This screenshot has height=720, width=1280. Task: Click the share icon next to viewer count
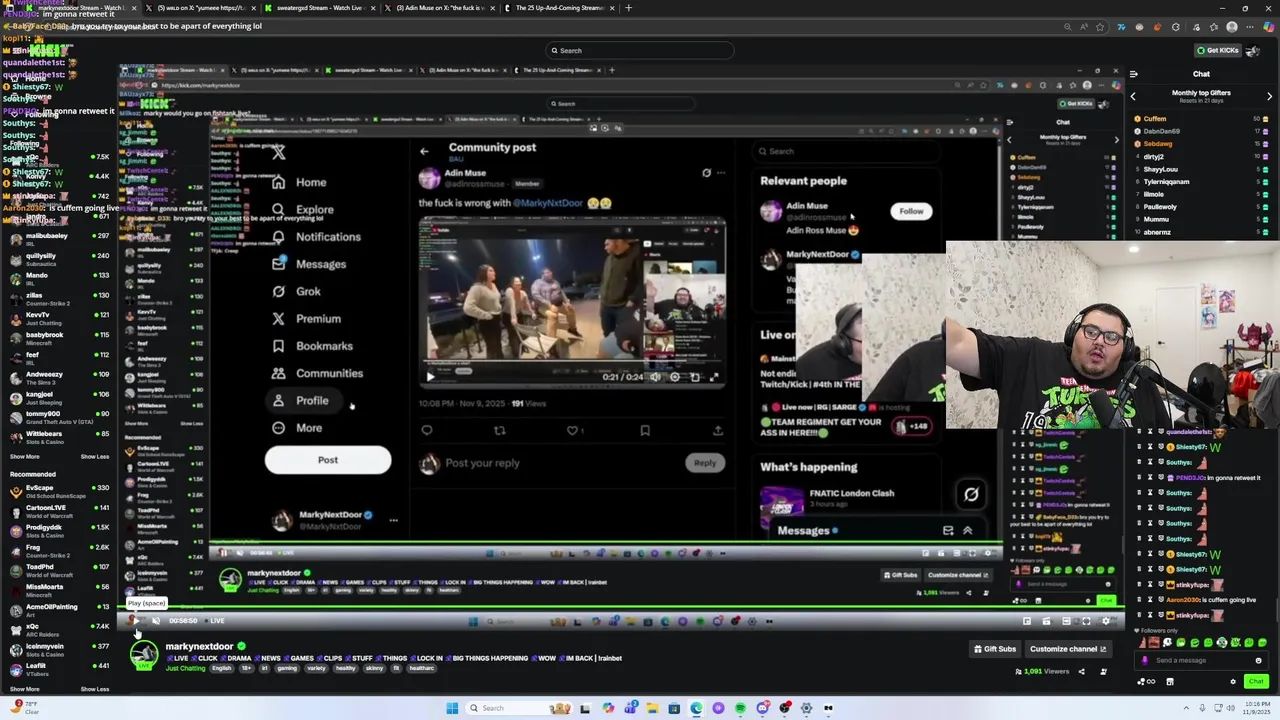(x=1081, y=671)
